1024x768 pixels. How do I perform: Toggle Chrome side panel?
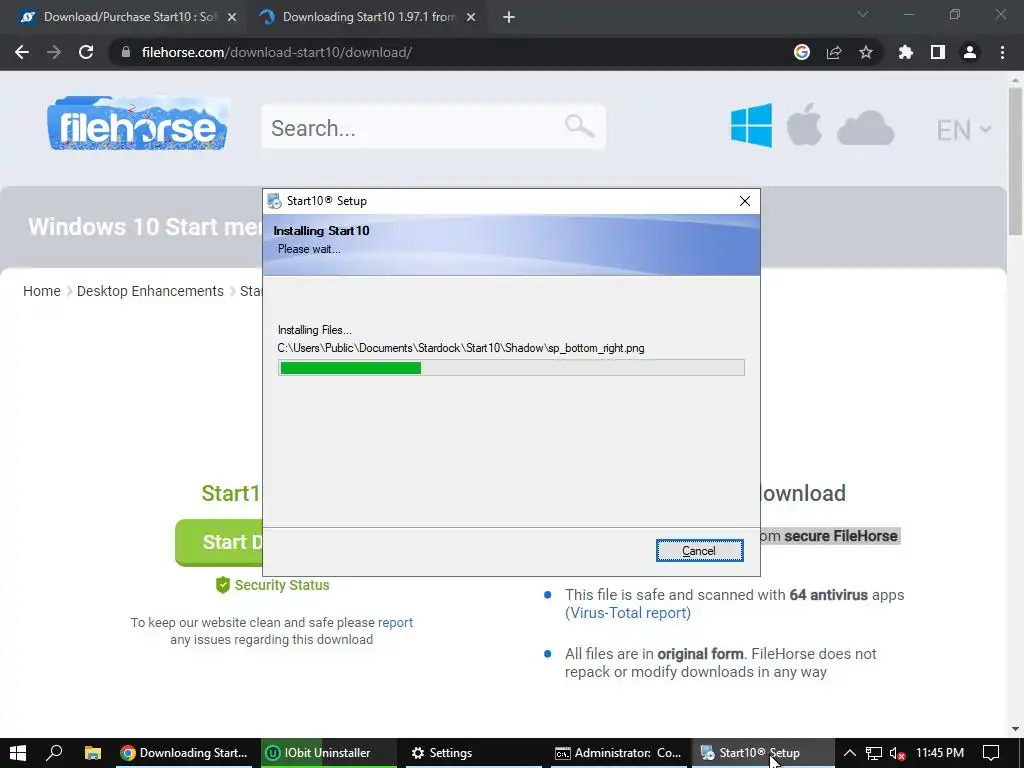[x=938, y=52]
